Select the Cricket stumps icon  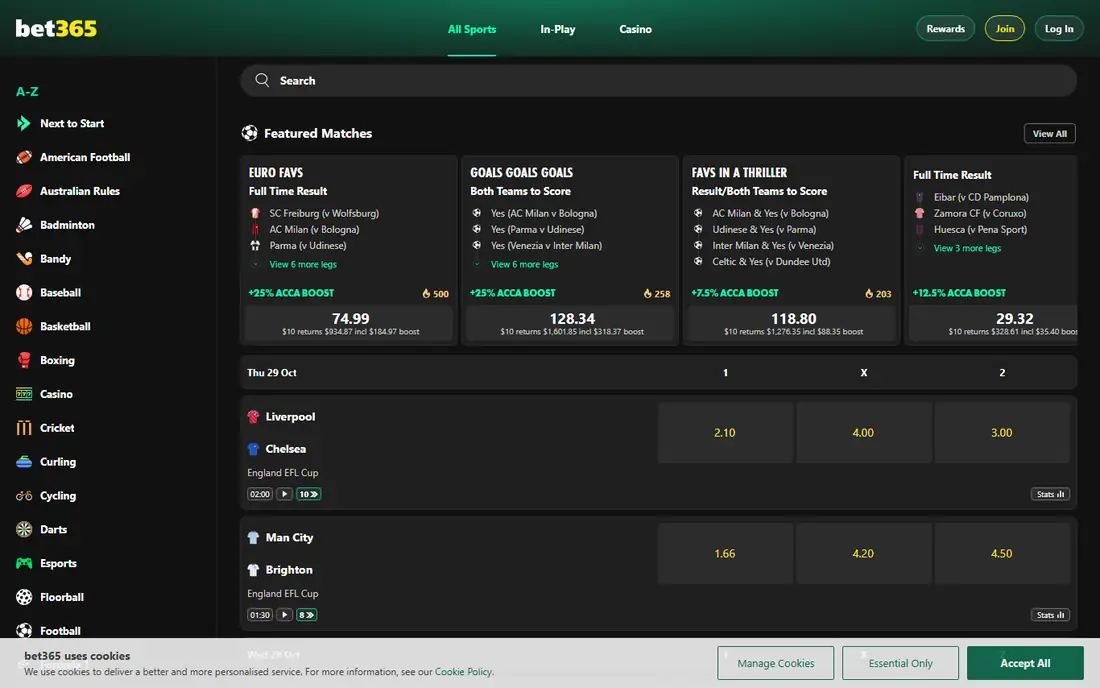[x=24, y=428]
